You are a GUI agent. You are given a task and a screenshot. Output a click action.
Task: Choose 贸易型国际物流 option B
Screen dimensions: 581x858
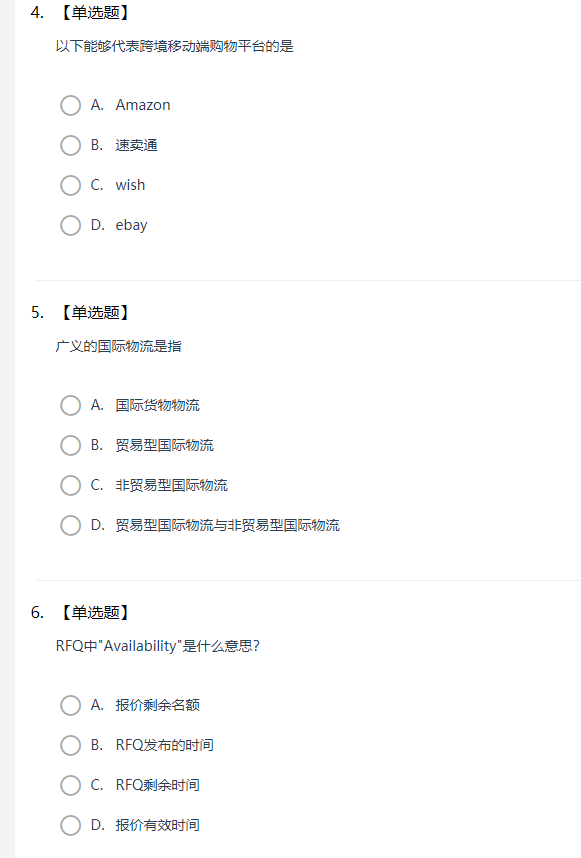pyautogui.click(x=71, y=445)
